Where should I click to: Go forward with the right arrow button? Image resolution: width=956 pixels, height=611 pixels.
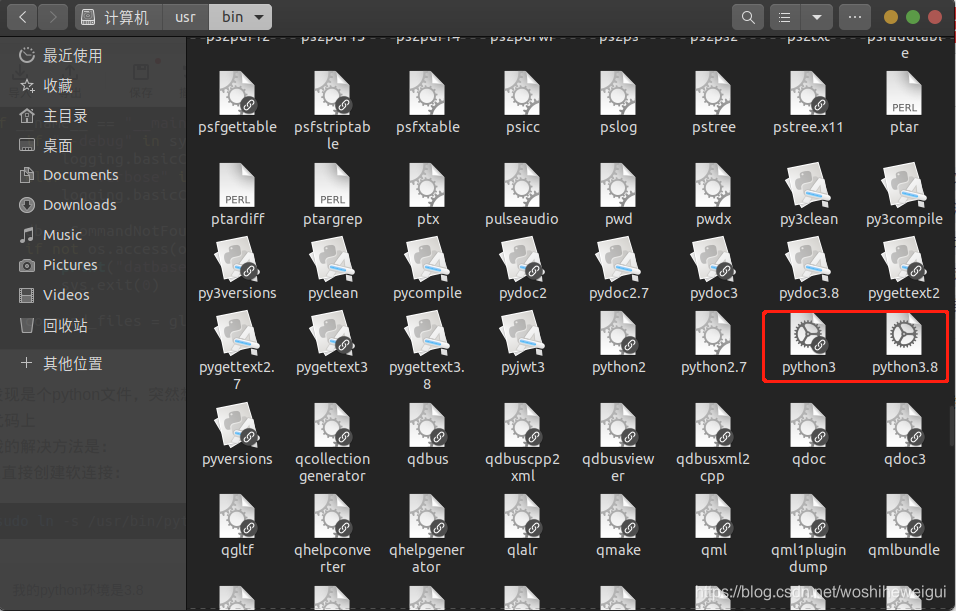click(x=53, y=17)
